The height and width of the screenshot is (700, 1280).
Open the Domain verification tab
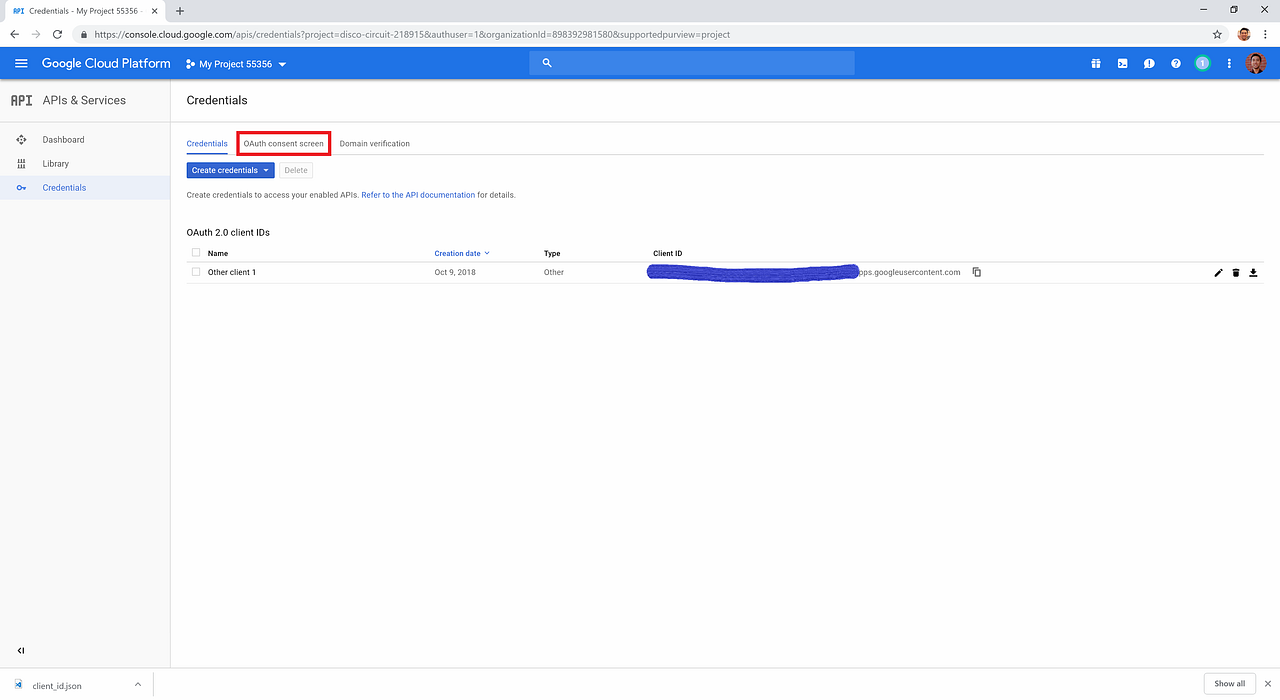coord(374,143)
